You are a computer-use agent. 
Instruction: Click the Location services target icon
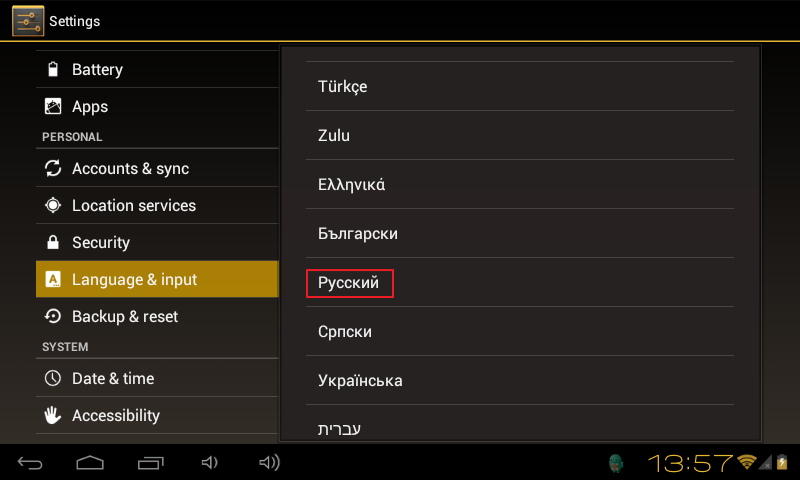pyautogui.click(x=53, y=205)
